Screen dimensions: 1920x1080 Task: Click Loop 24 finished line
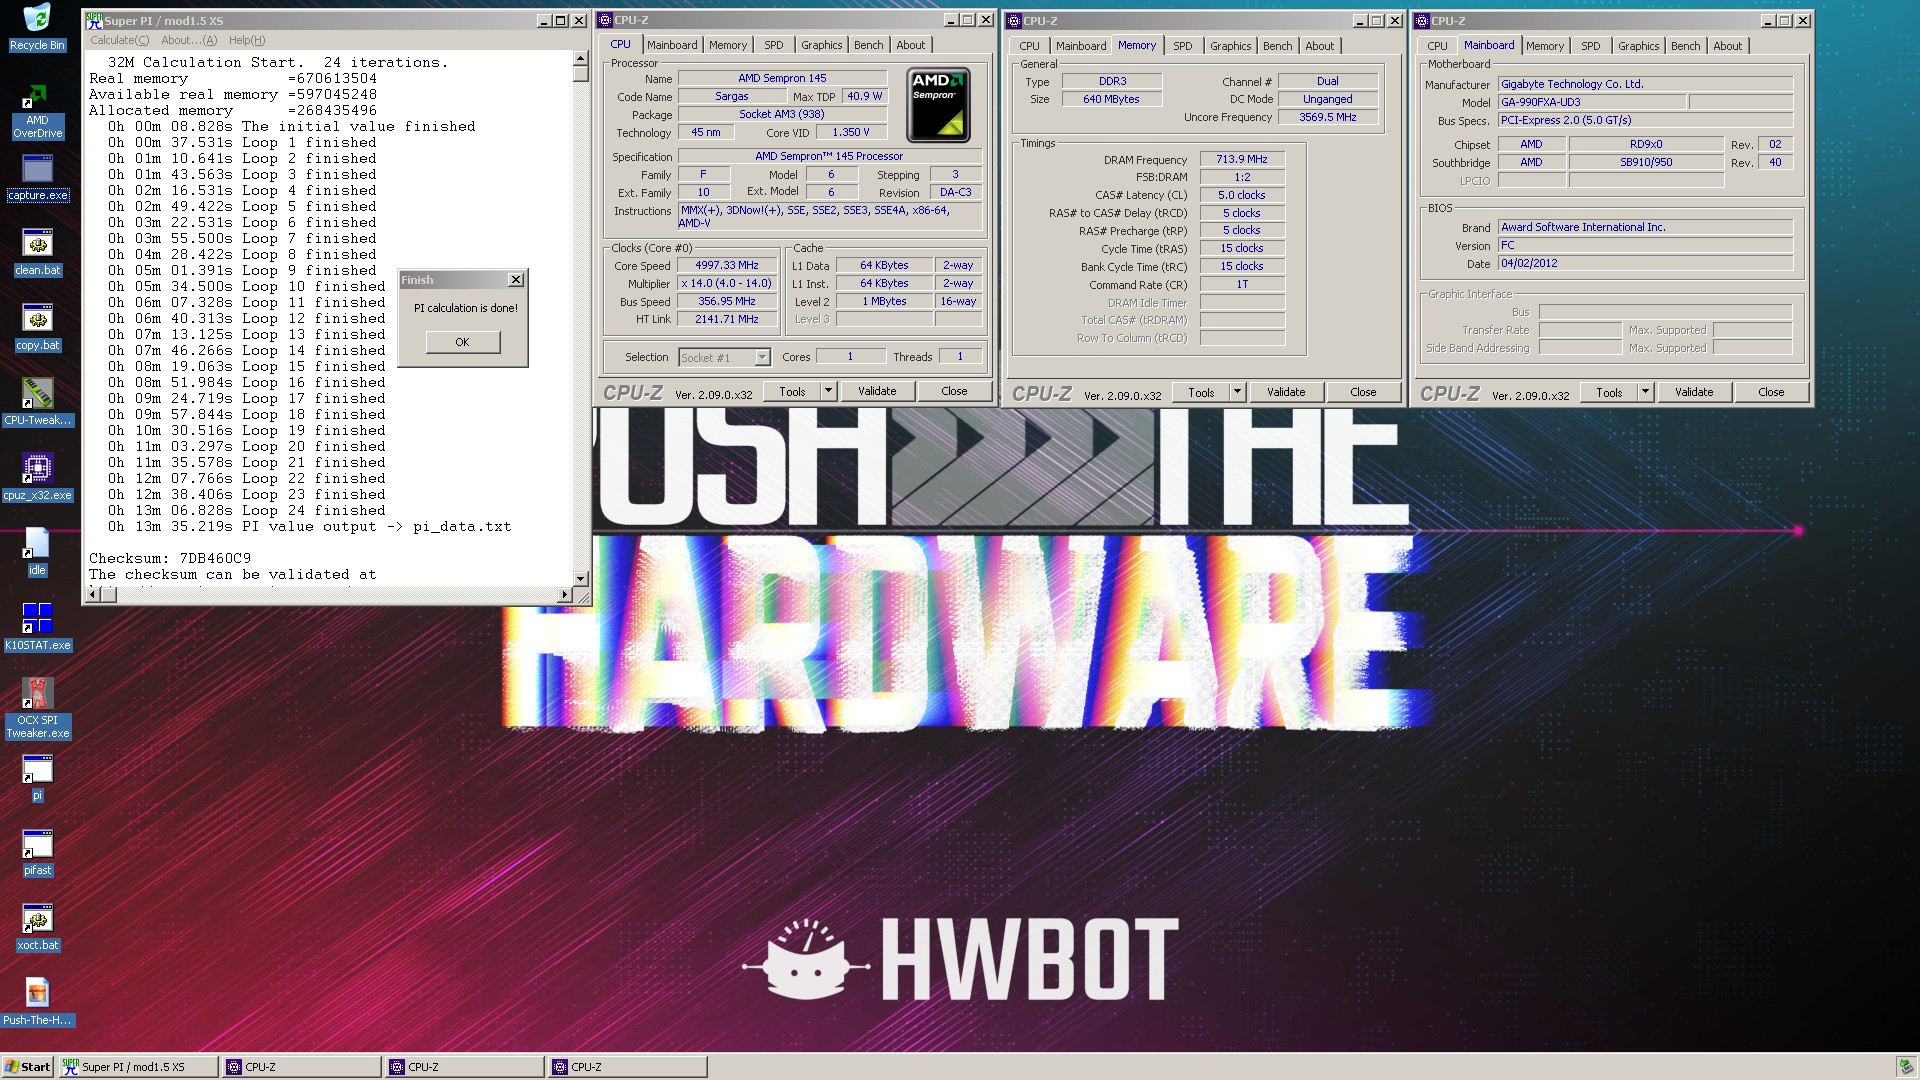pyautogui.click(x=247, y=510)
